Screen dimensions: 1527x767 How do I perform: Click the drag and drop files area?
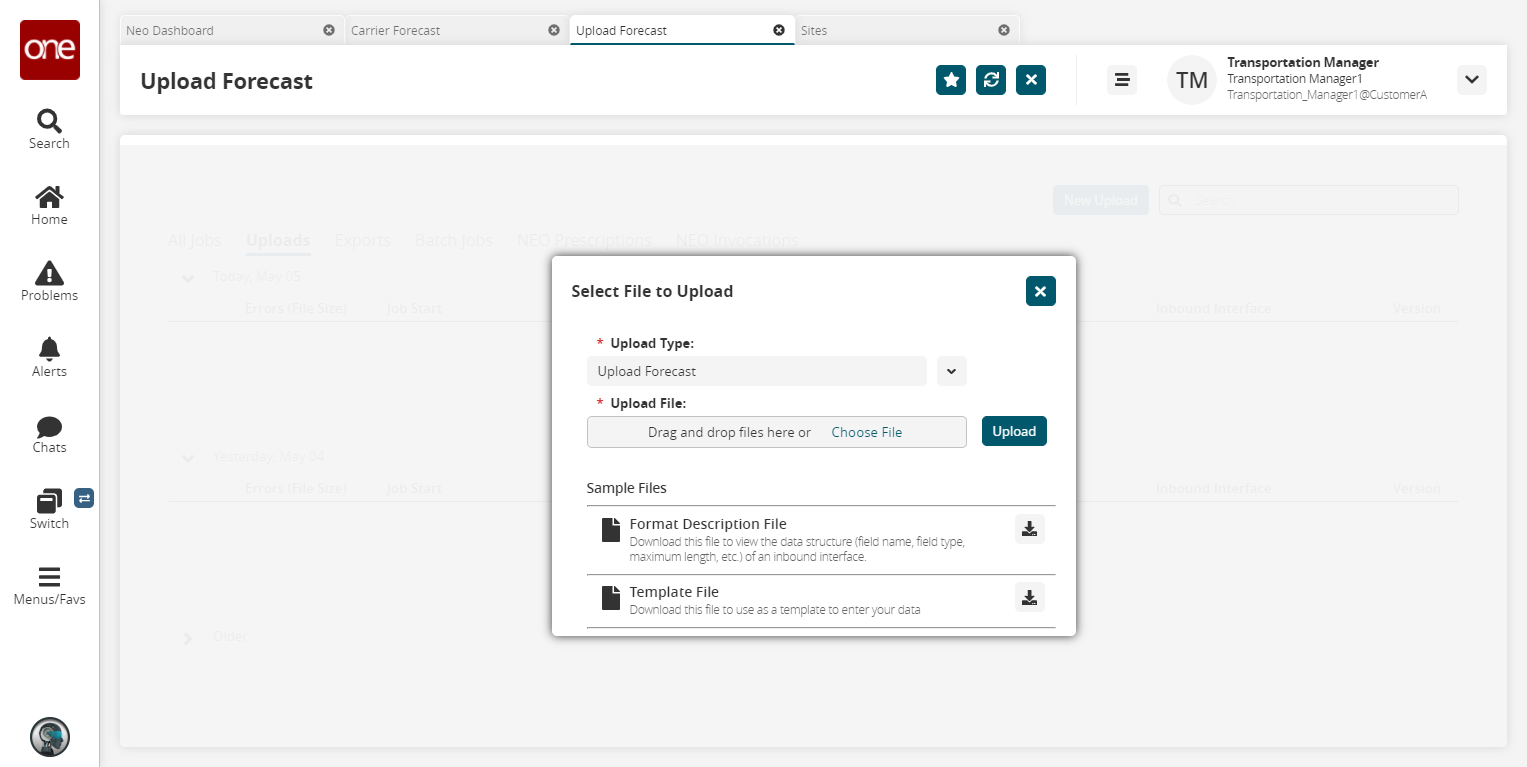coord(777,432)
